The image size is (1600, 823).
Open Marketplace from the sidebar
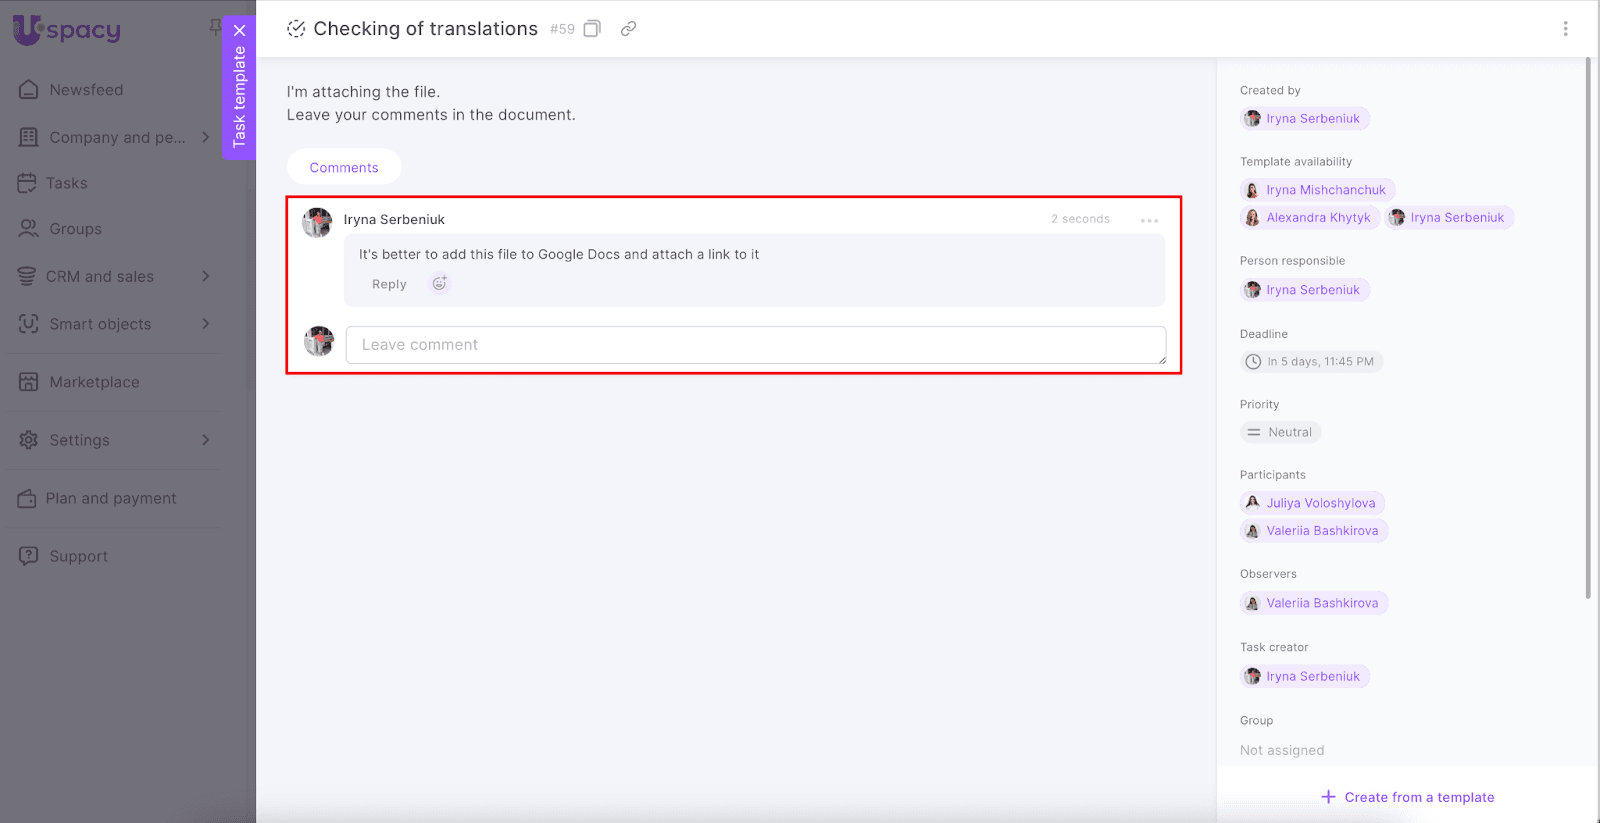[94, 382]
